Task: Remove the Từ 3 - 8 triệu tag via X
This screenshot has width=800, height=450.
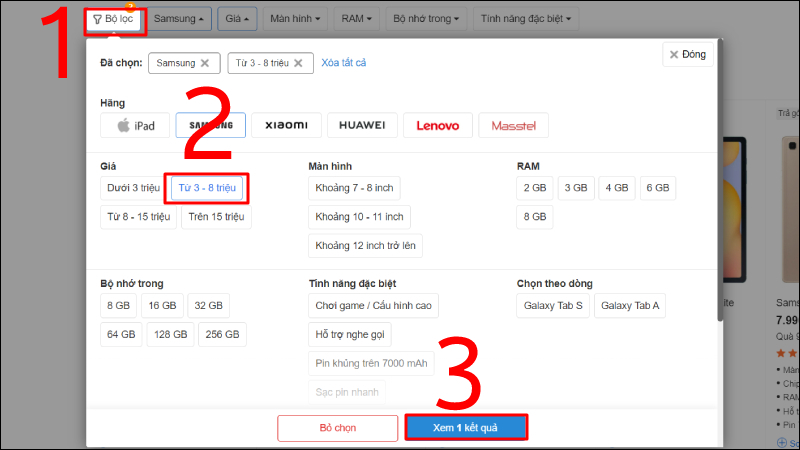Action: [x=298, y=63]
